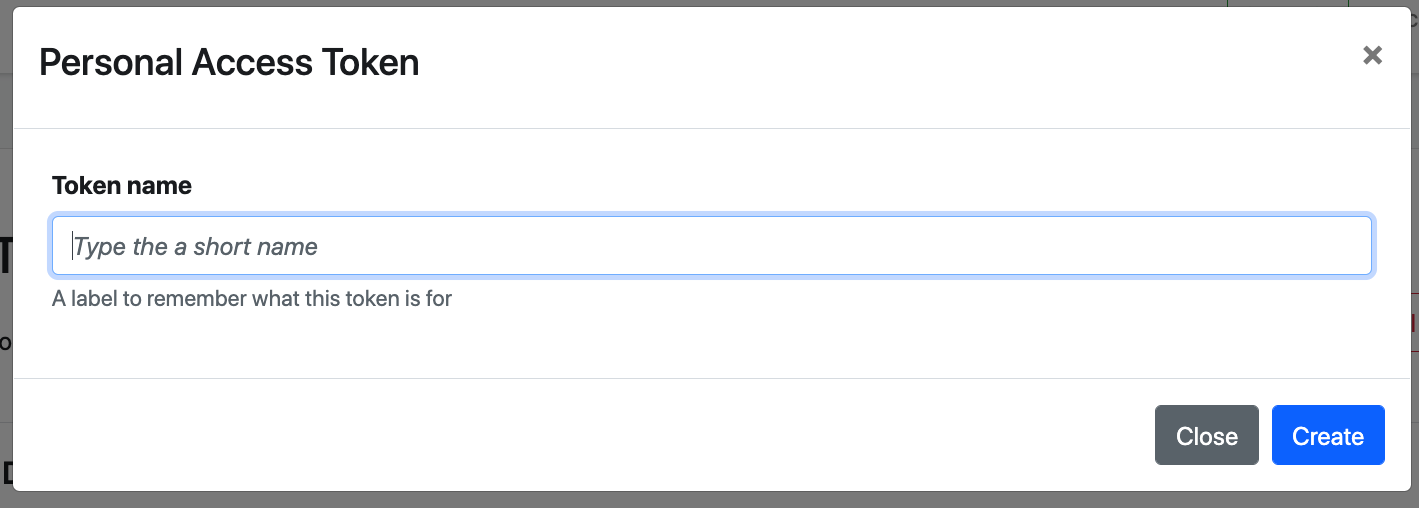The height and width of the screenshot is (508, 1419).
Task: Activate the token name entry box
Action: coord(711,246)
